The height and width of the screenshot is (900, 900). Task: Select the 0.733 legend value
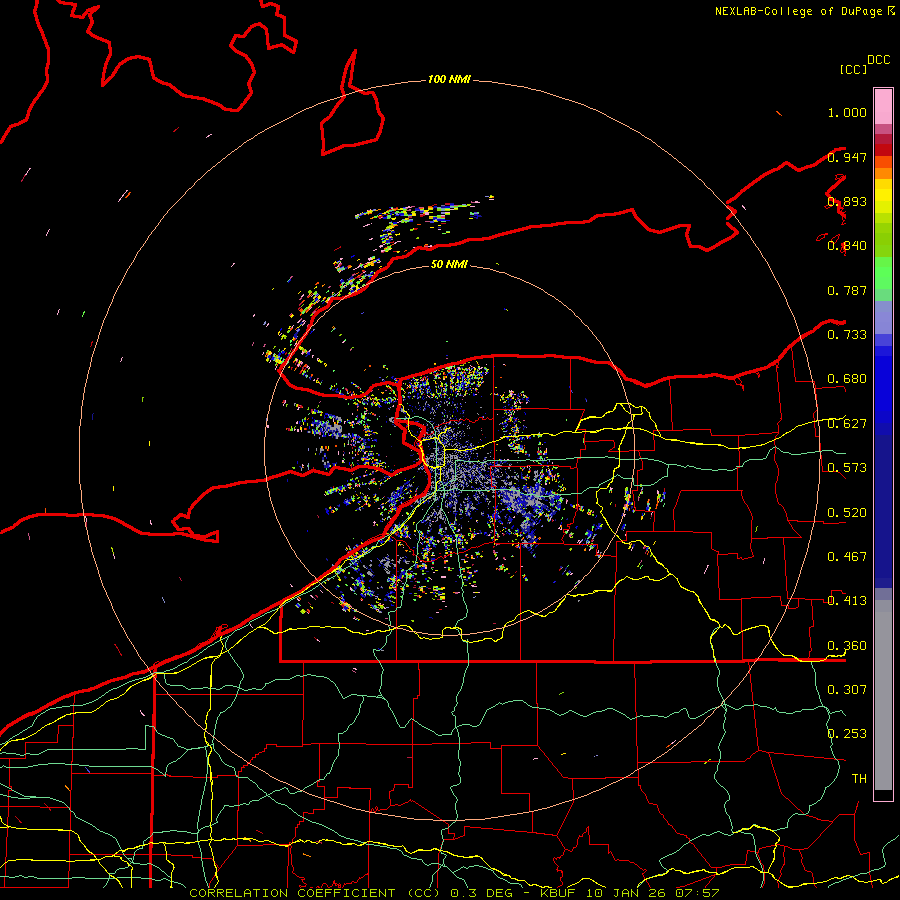click(847, 335)
